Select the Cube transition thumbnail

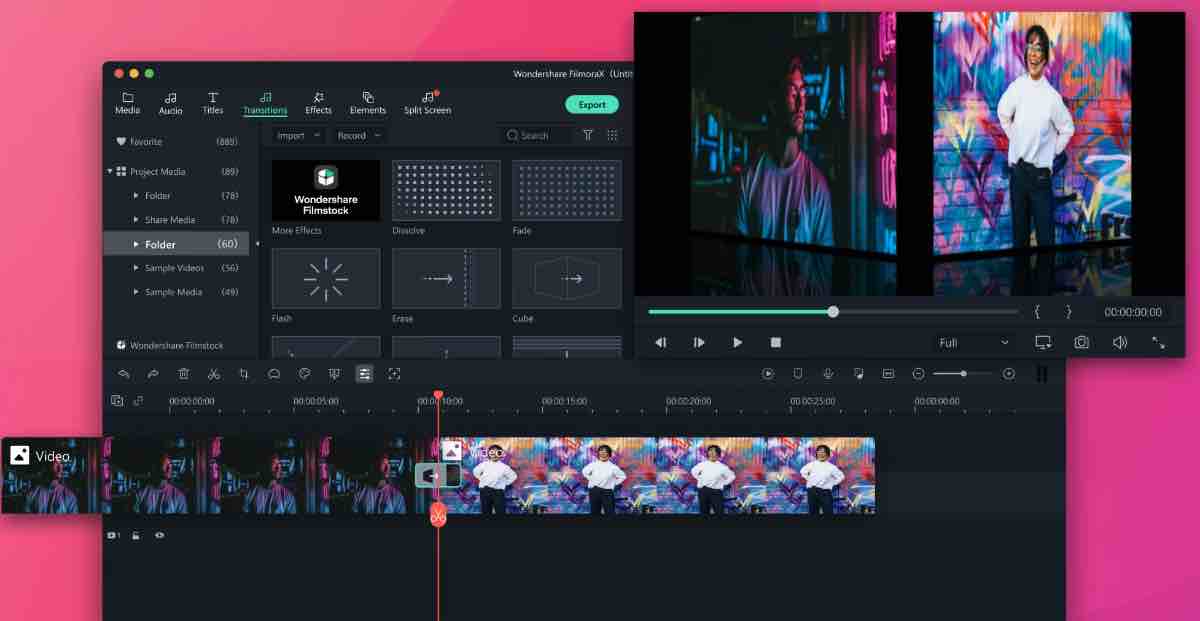click(x=566, y=279)
